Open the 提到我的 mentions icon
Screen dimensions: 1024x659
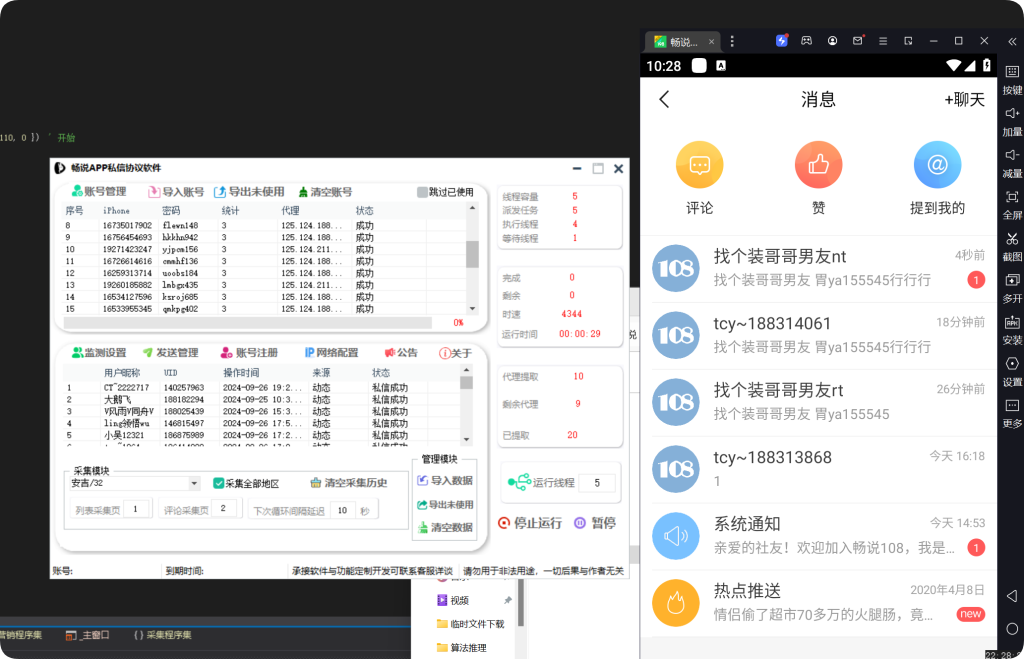coord(937,165)
